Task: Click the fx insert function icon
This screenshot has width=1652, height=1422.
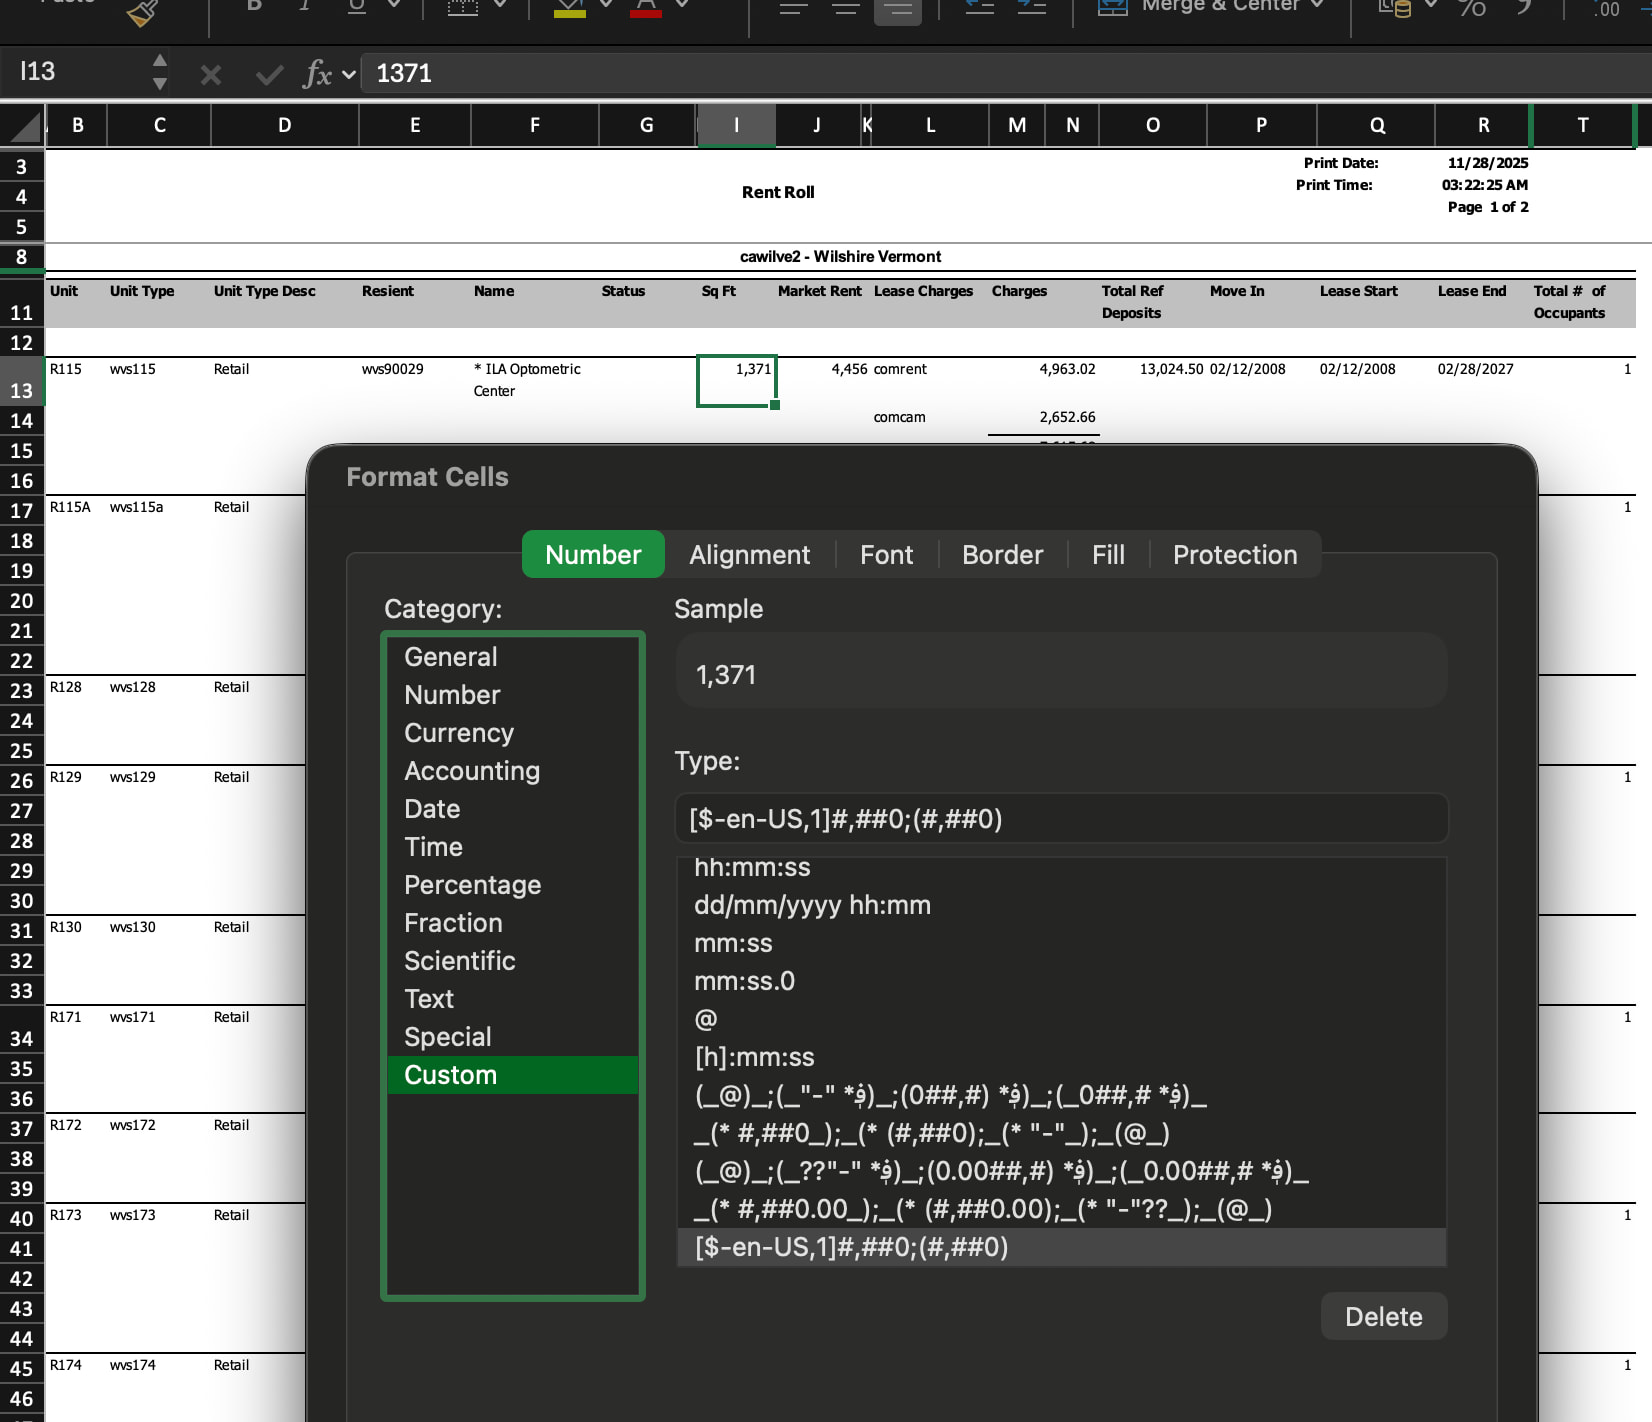Action: [317, 74]
